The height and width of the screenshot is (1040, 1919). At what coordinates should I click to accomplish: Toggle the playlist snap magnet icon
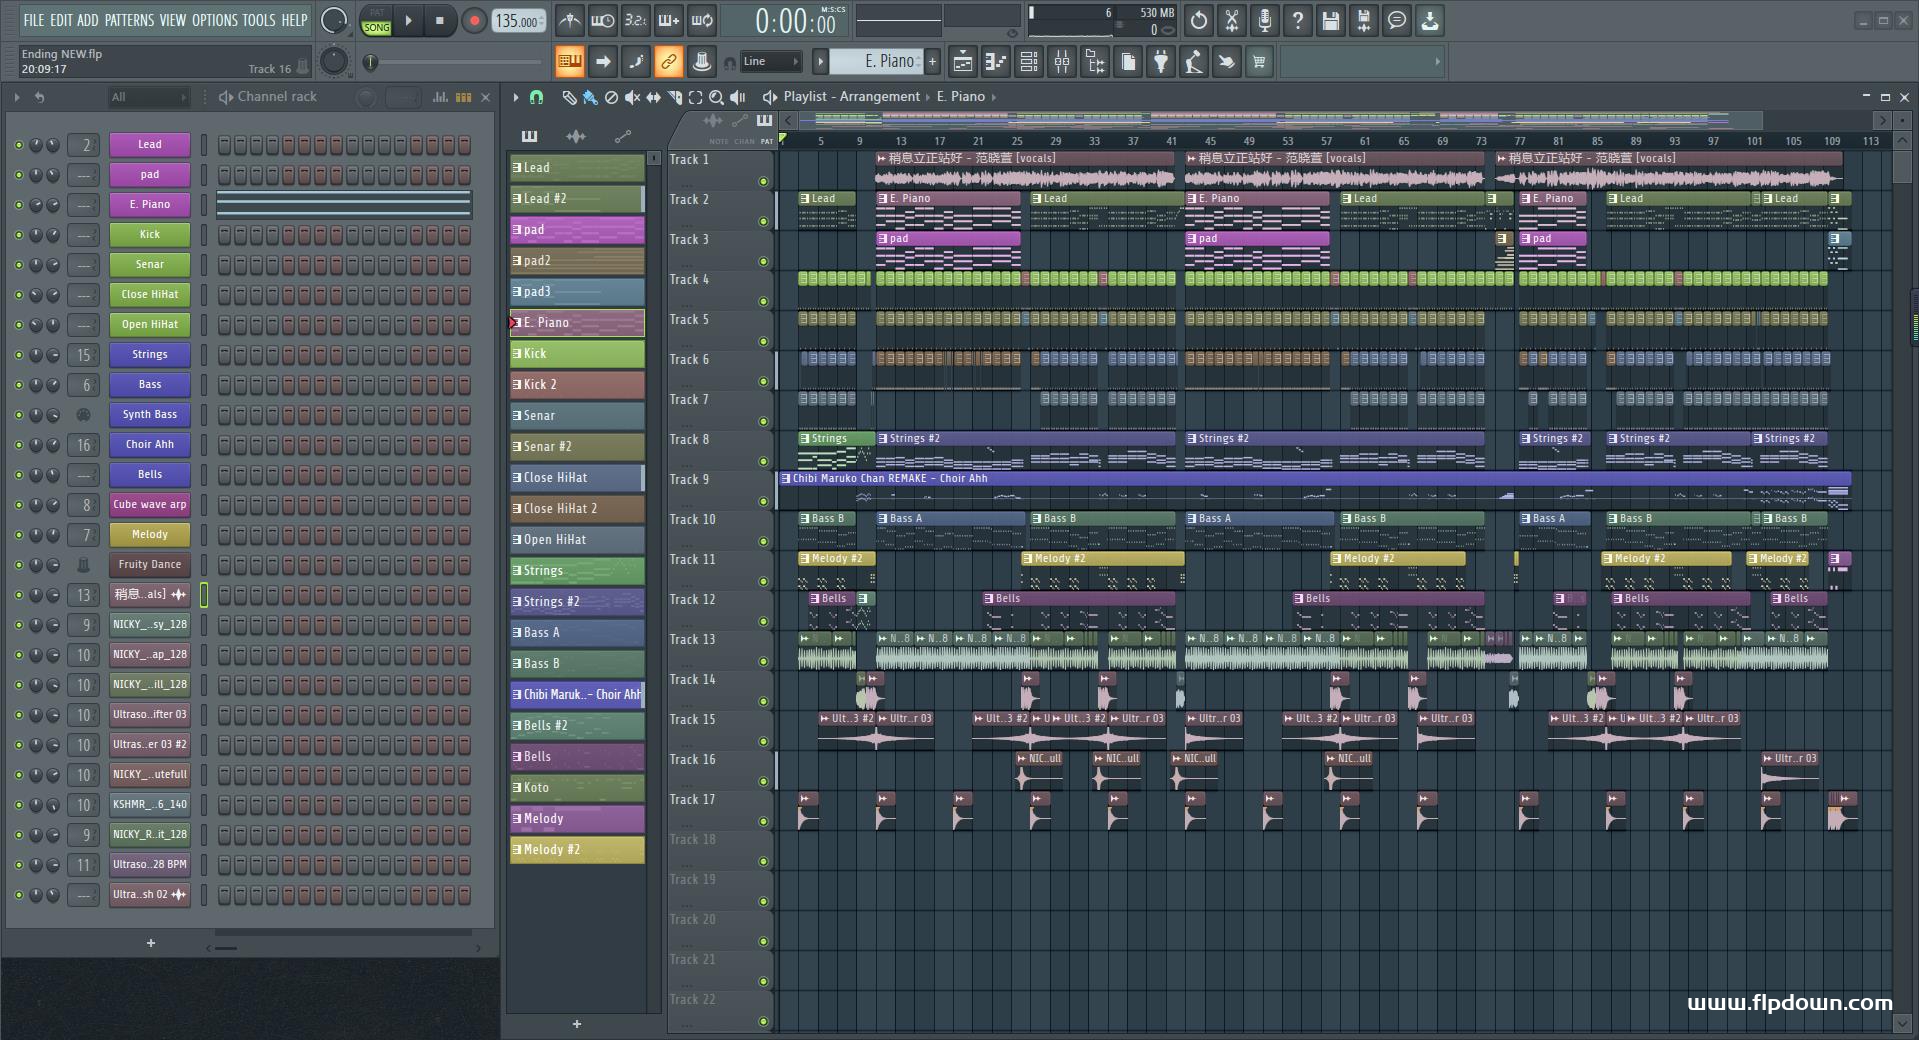pyautogui.click(x=537, y=97)
